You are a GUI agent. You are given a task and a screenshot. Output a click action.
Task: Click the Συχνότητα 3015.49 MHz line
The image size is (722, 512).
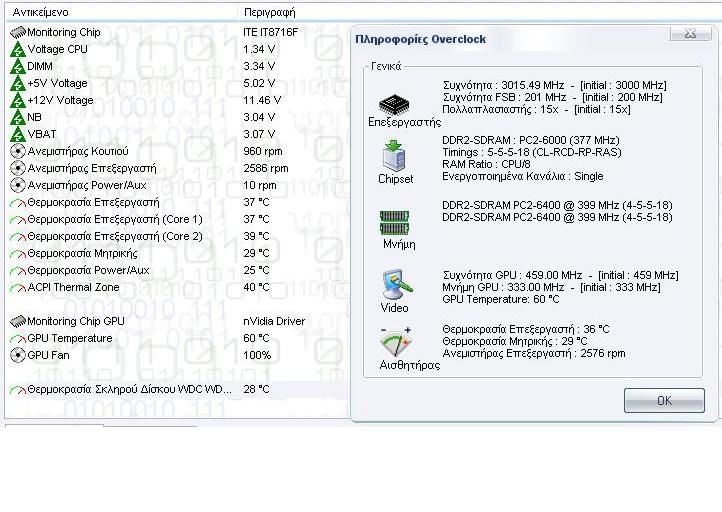click(x=554, y=85)
